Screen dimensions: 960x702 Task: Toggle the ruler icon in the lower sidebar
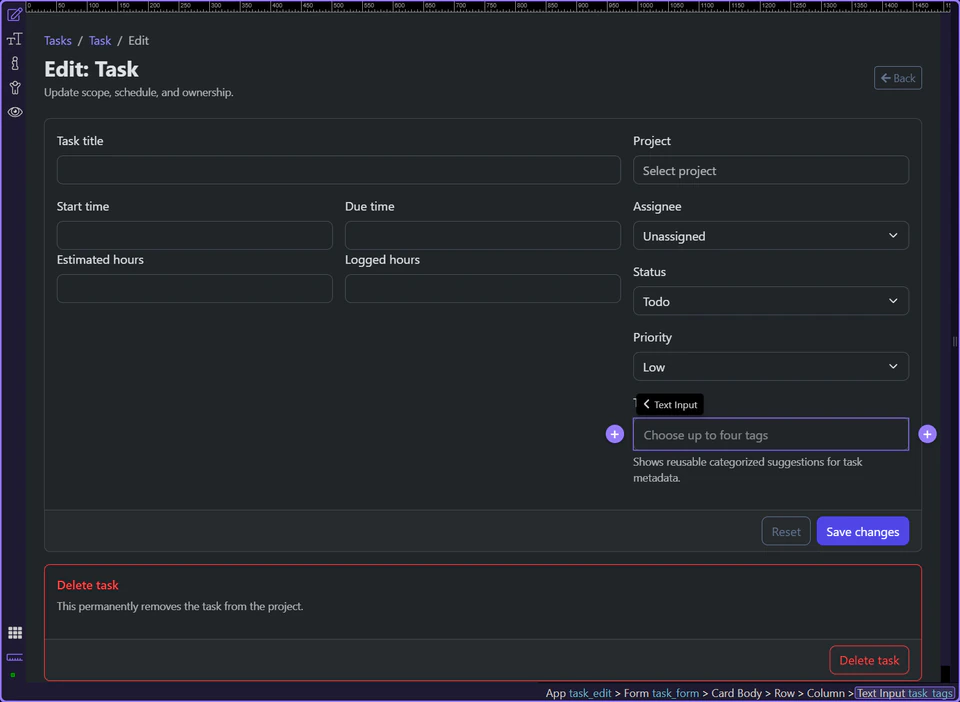pyautogui.click(x=14, y=658)
